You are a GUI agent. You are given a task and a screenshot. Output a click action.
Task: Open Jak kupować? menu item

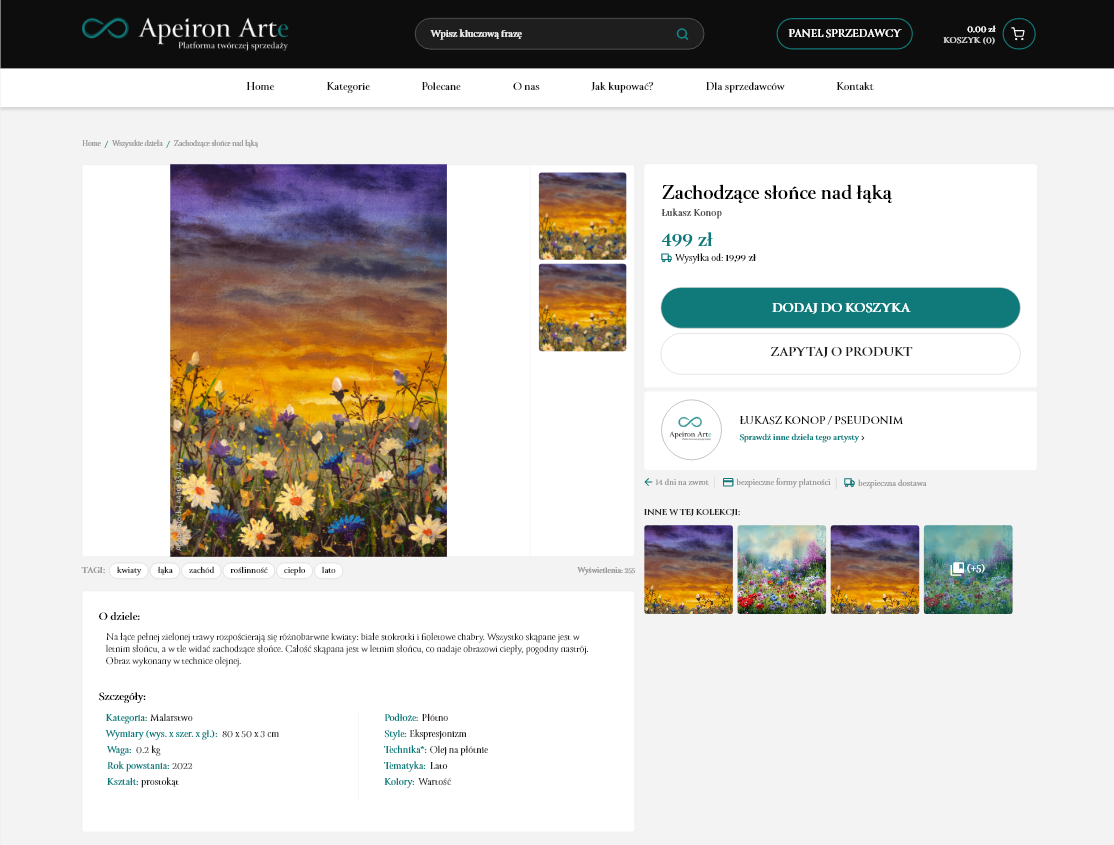click(622, 87)
